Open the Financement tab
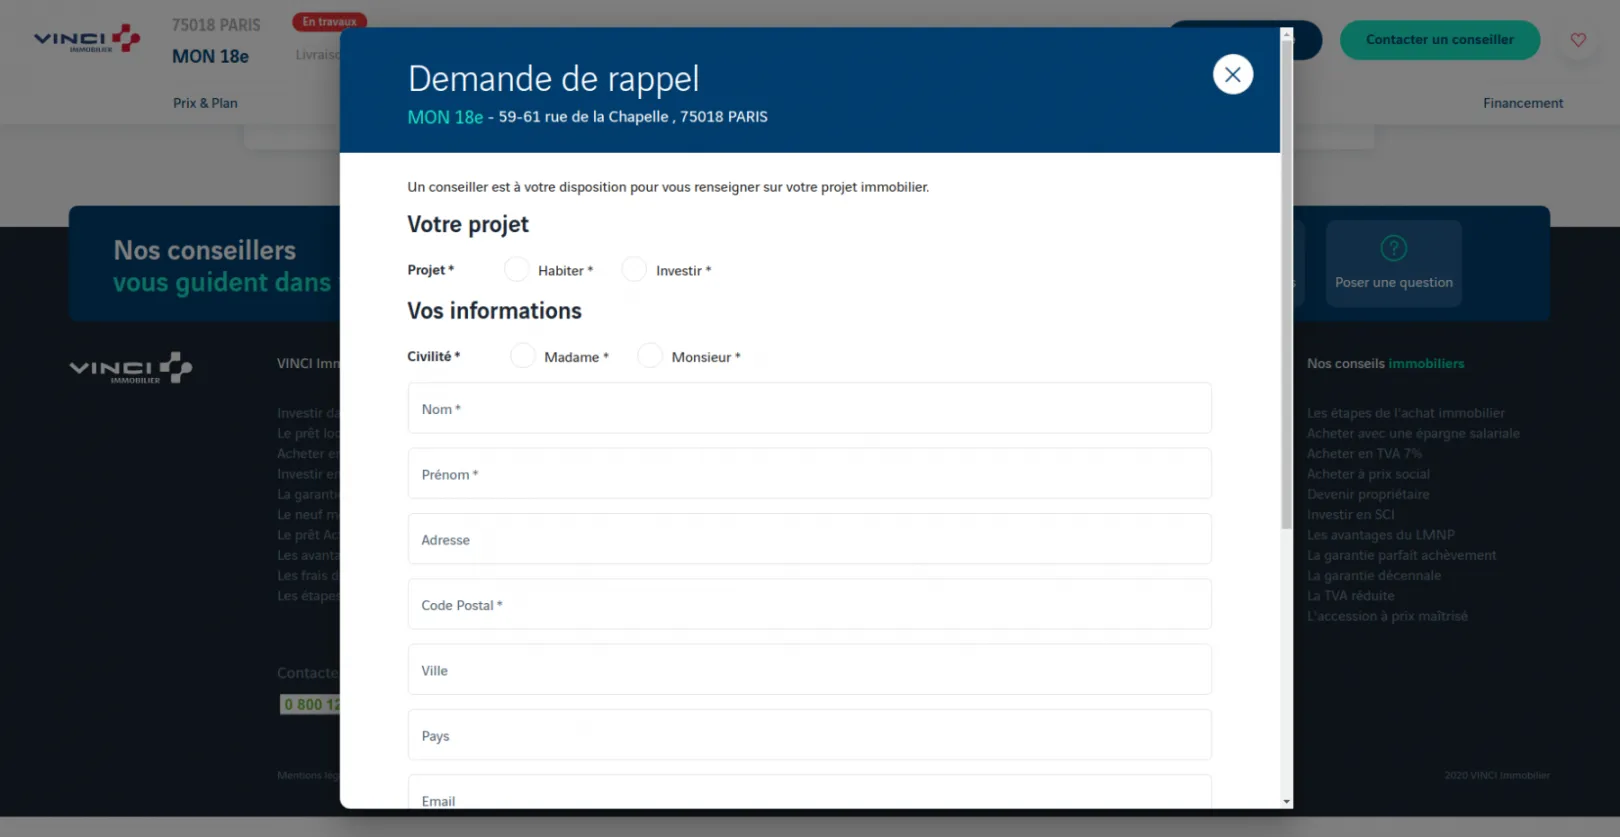Screen dimensions: 1620x837 1522,103
